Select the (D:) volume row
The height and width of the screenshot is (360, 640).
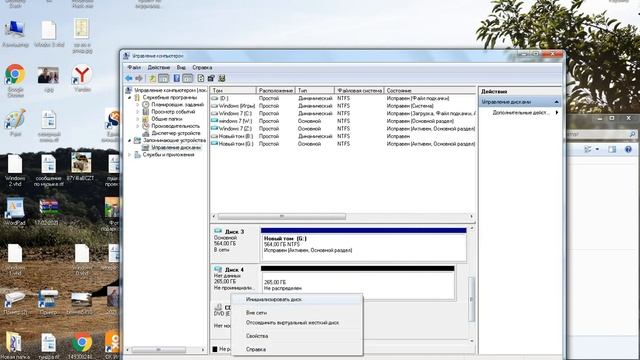(343, 98)
